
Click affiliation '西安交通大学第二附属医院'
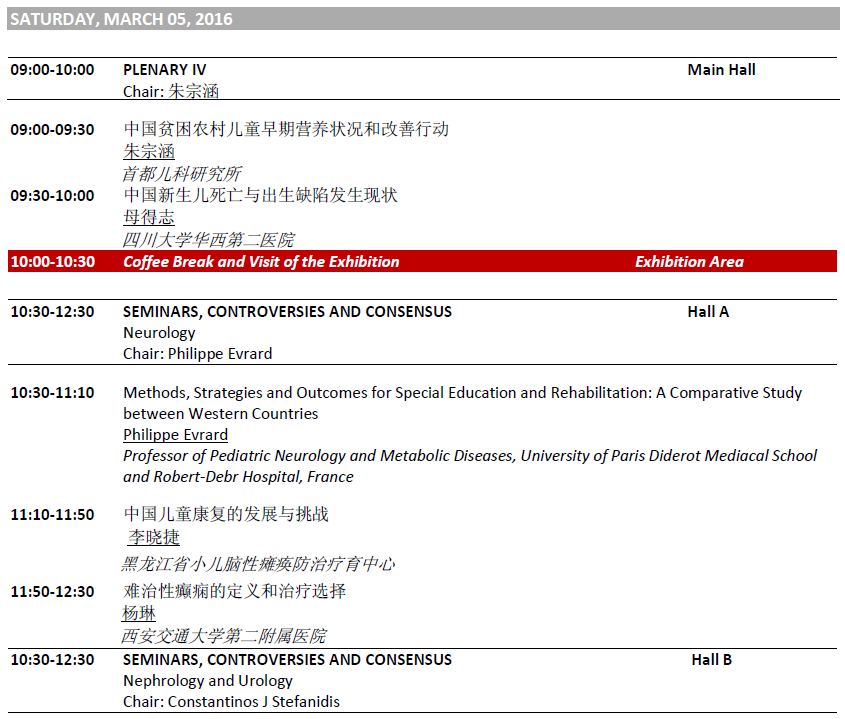click(224, 636)
